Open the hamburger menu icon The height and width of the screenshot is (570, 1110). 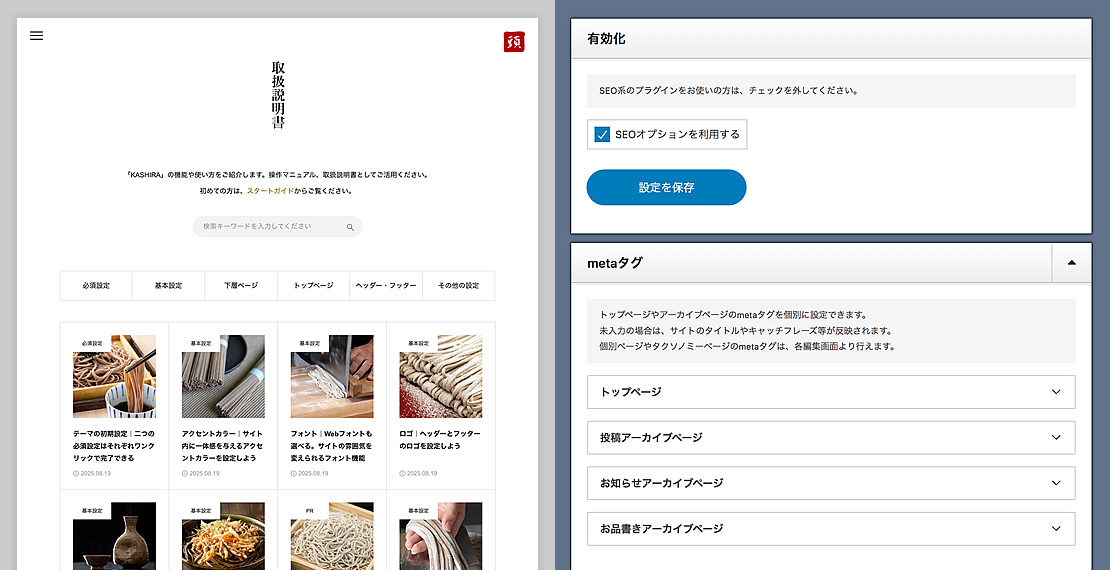[36, 35]
